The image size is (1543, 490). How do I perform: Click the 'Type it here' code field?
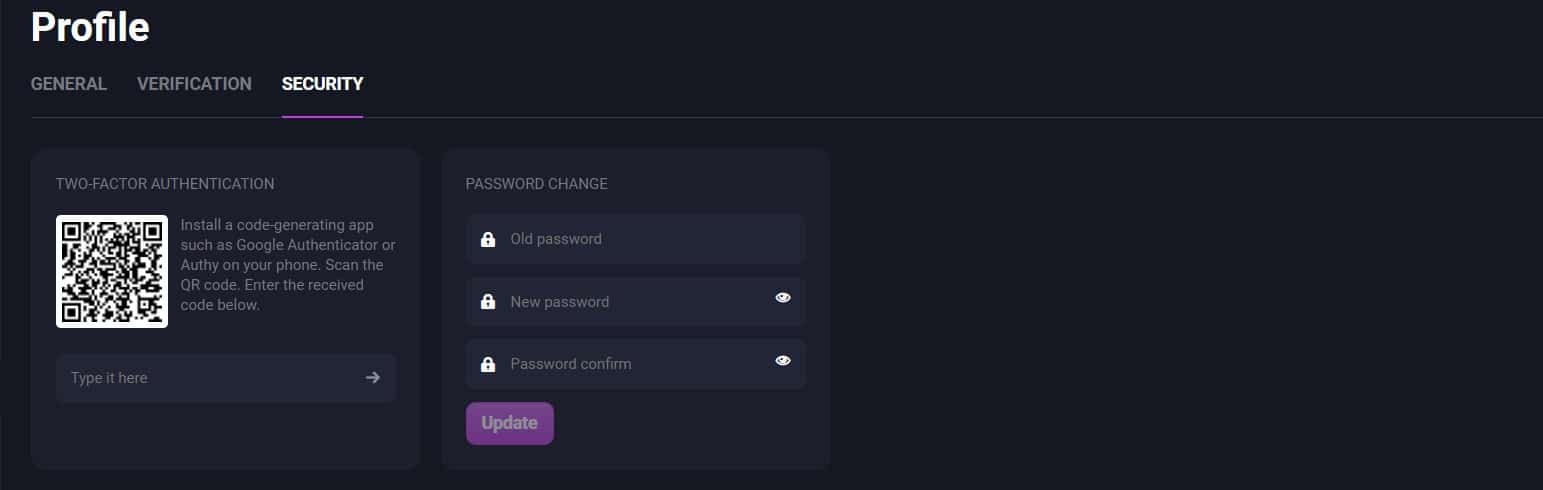click(x=226, y=378)
